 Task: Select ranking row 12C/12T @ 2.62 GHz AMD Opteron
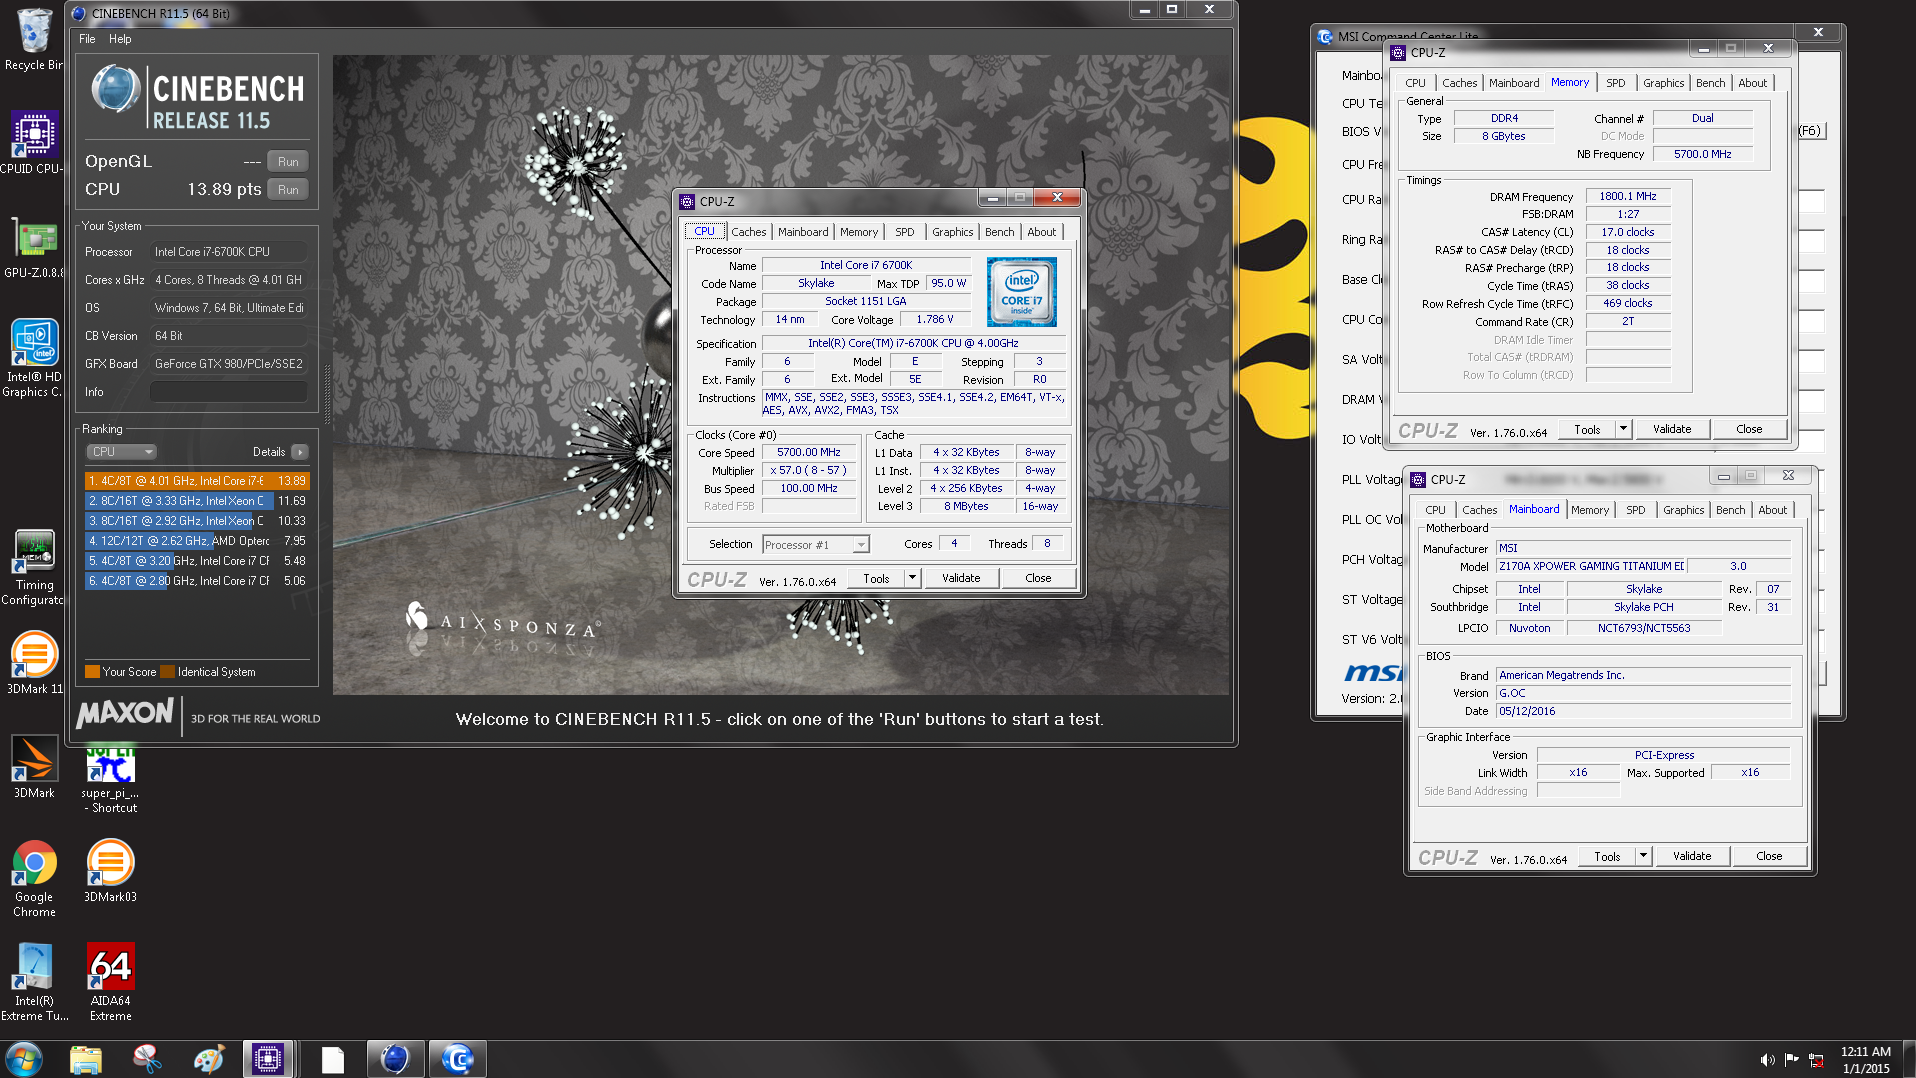point(197,541)
